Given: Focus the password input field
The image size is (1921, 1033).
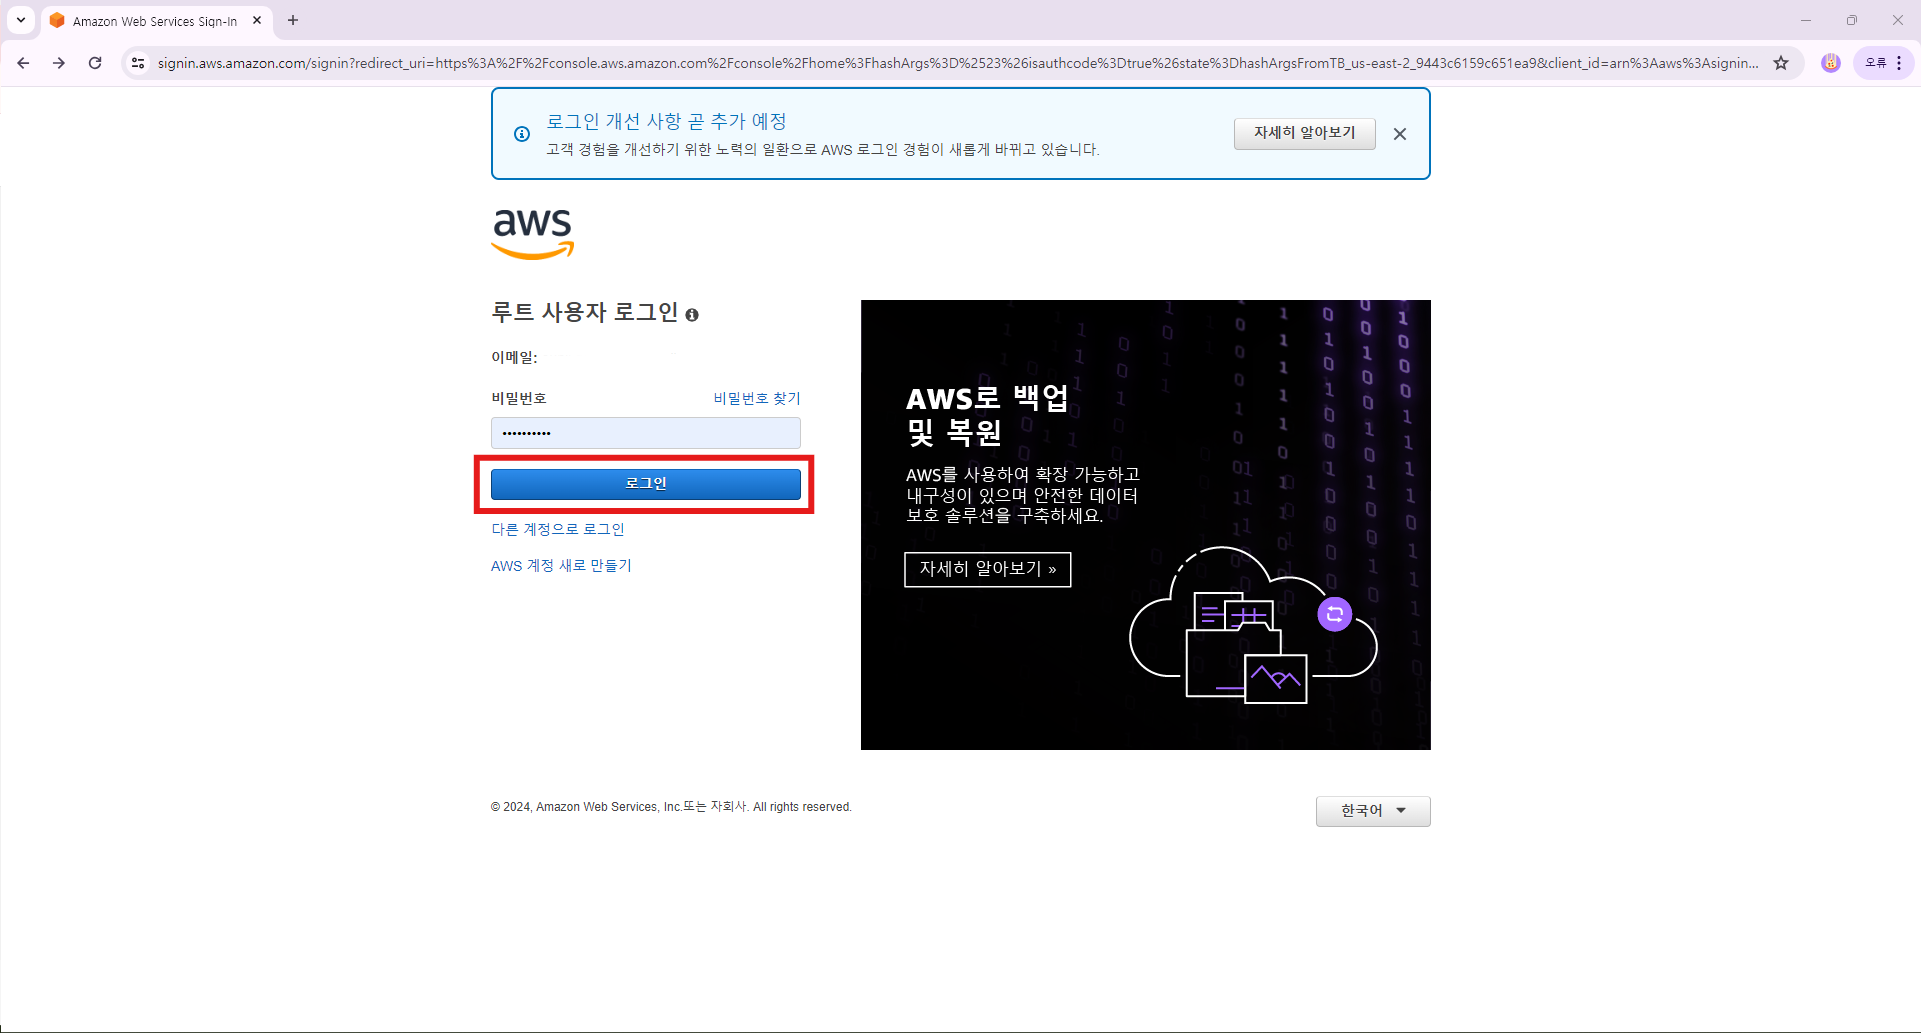Looking at the screenshot, I should click(646, 433).
